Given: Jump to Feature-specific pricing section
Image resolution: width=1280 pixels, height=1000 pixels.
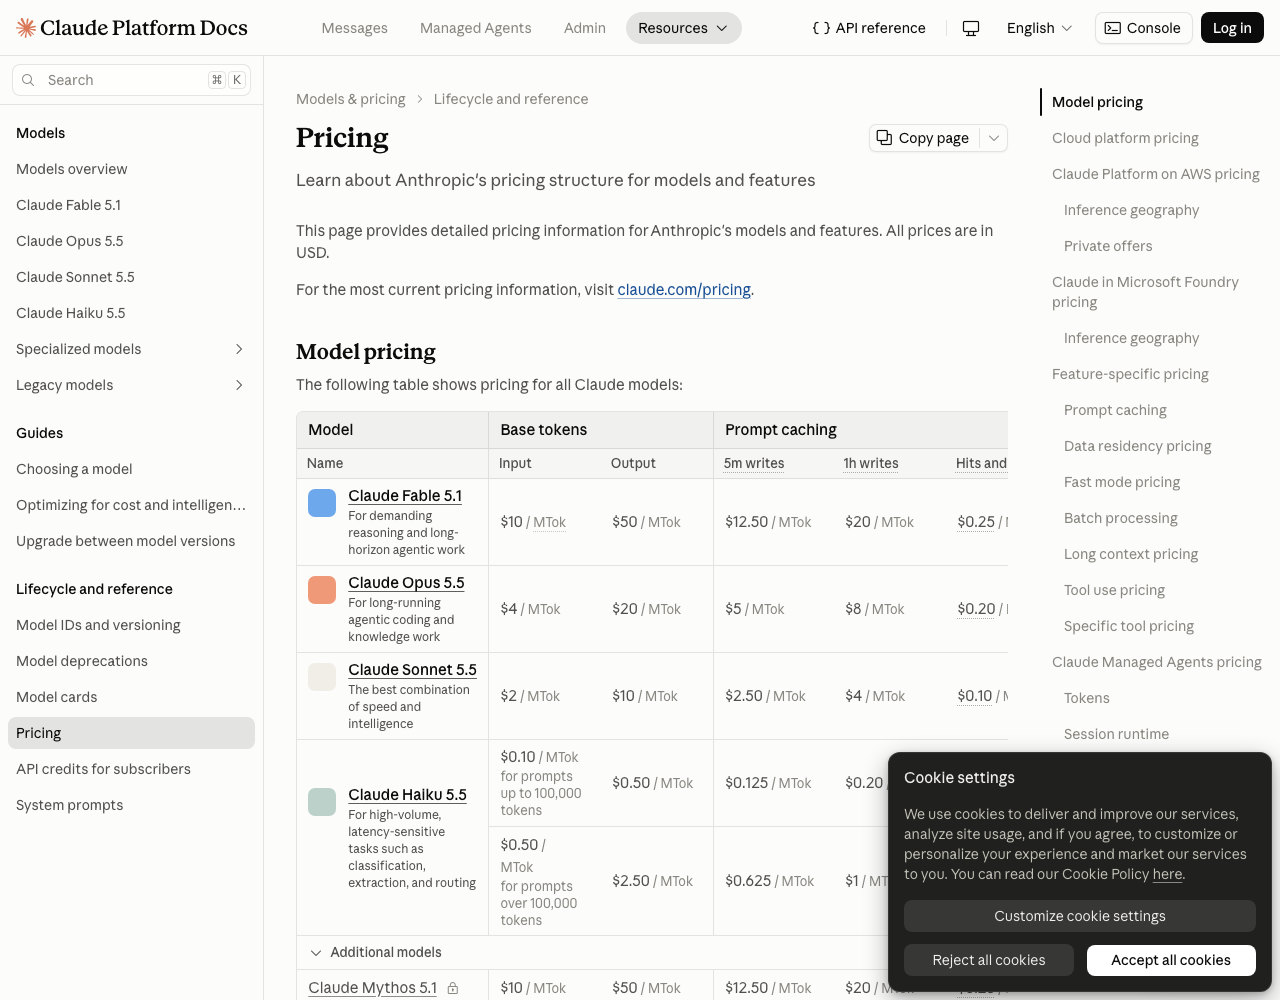Looking at the screenshot, I should click(x=1130, y=374).
